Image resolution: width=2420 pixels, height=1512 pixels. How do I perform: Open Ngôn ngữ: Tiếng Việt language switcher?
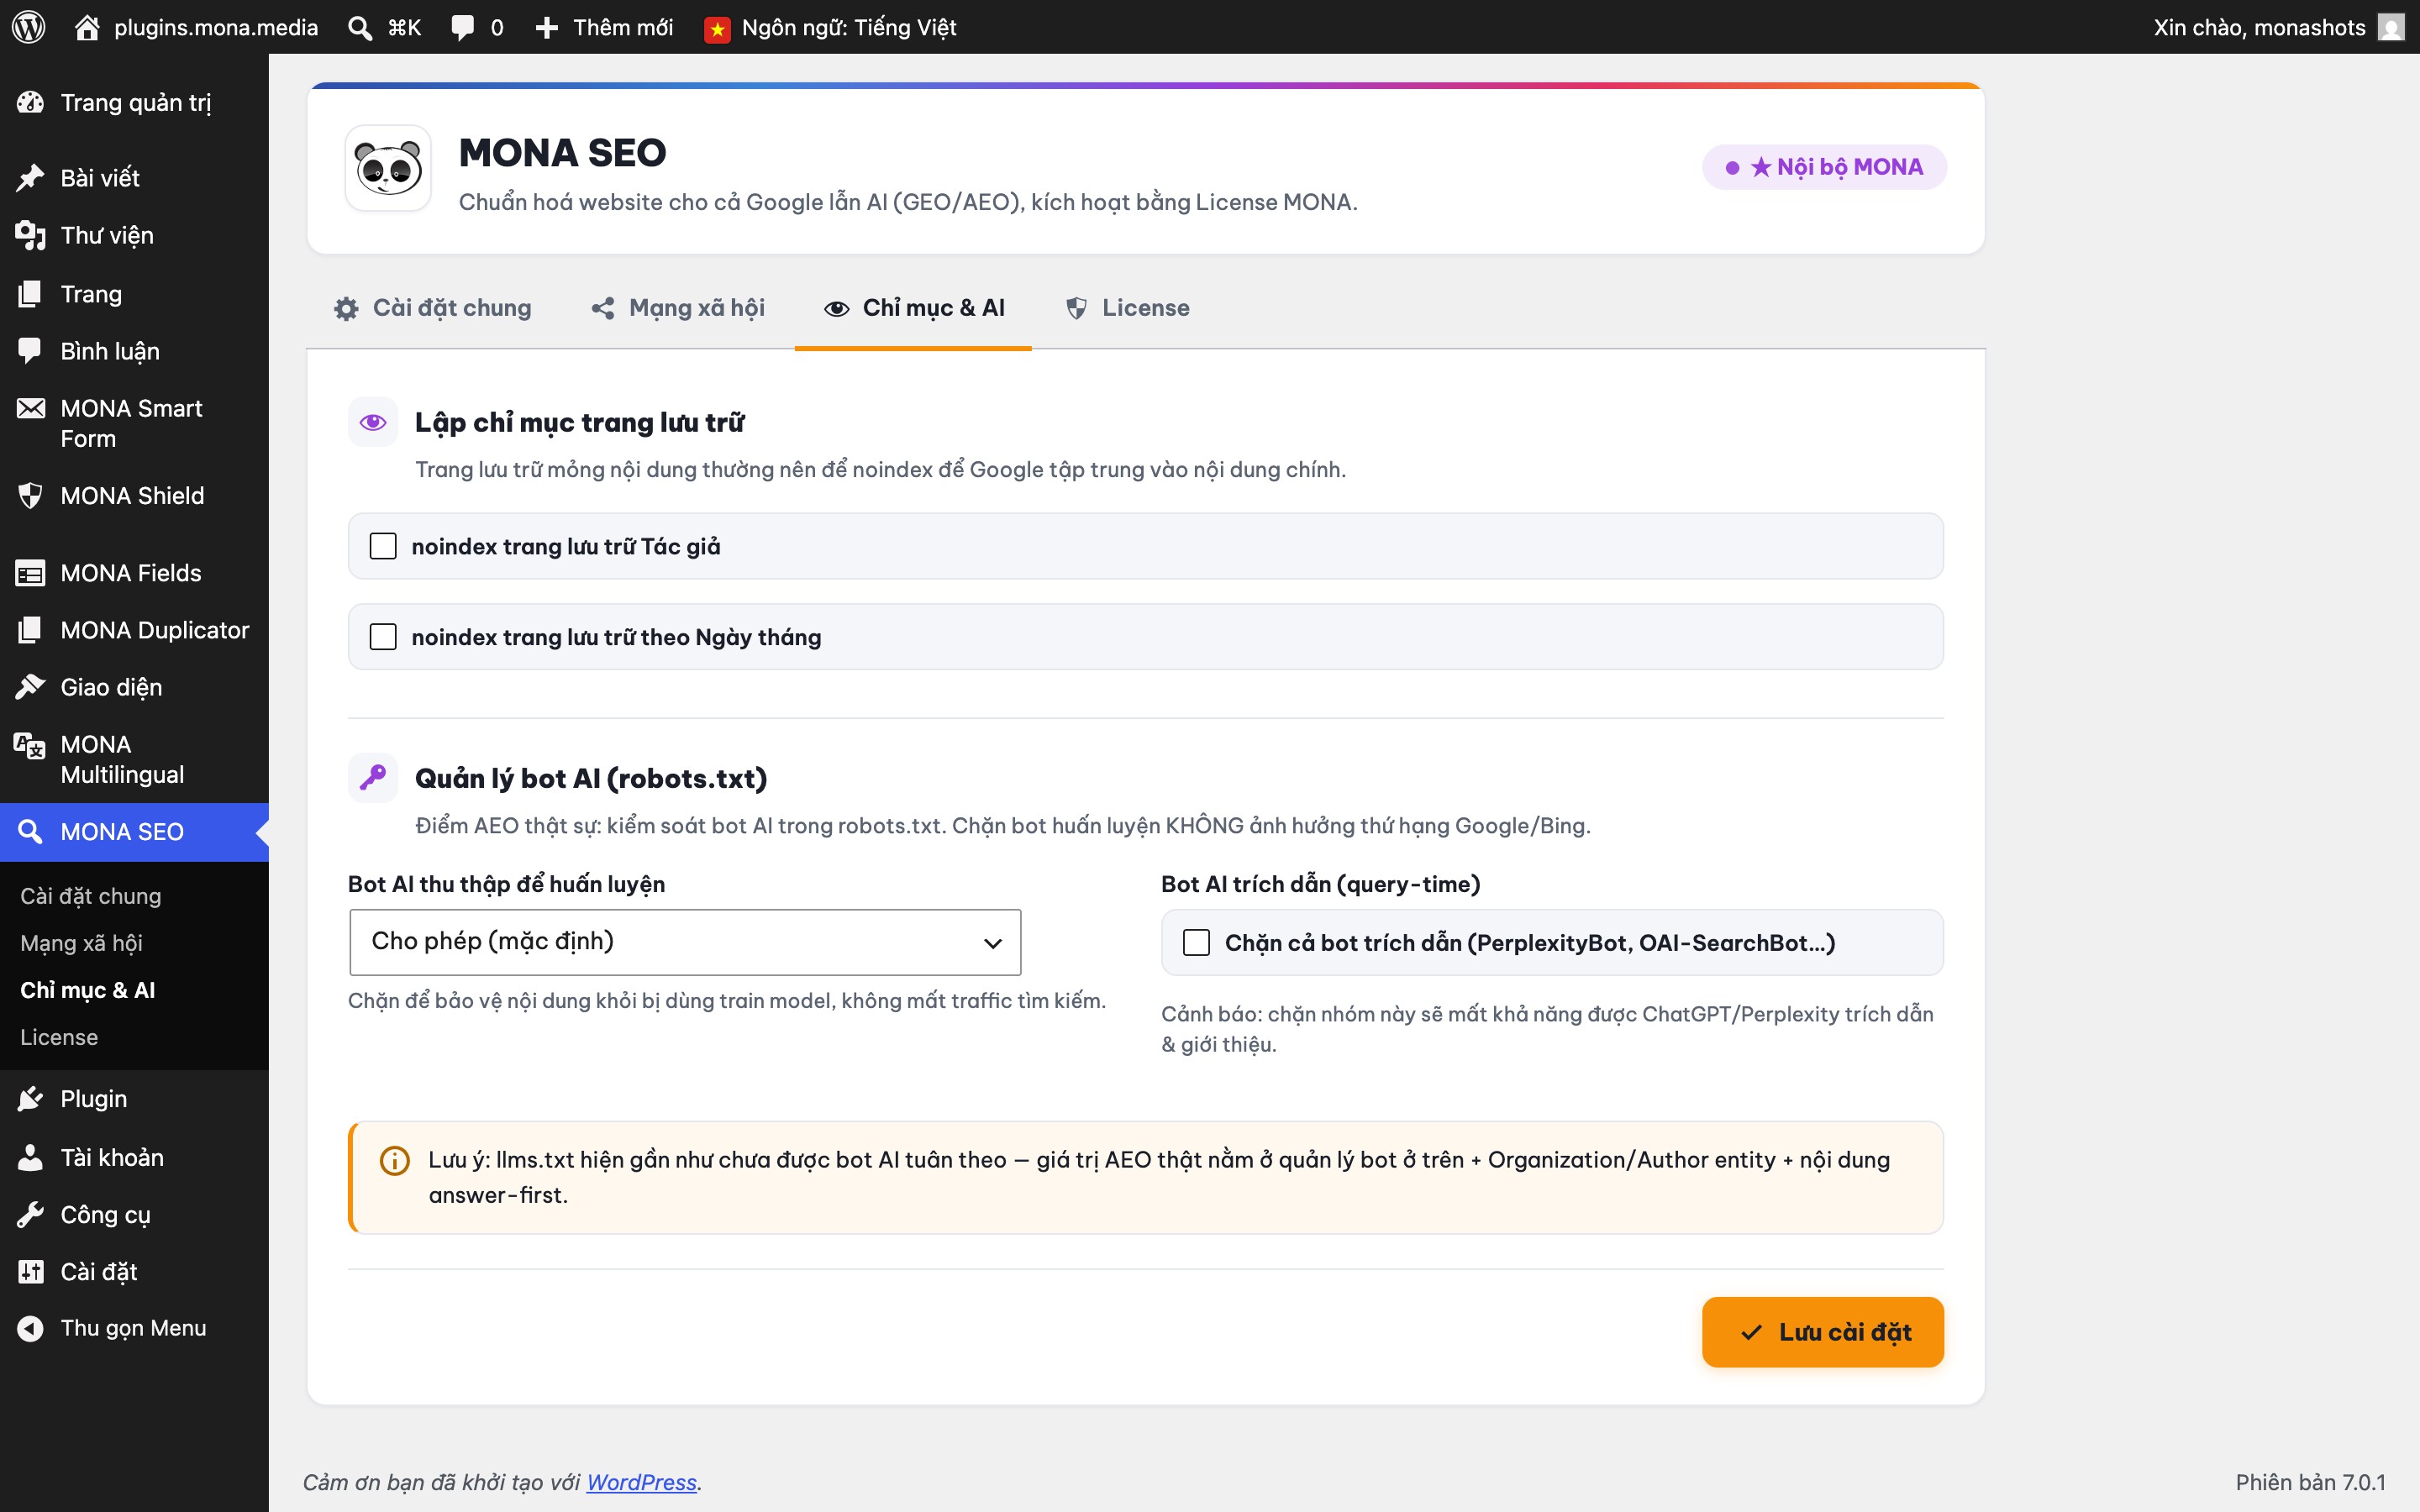point(830,27)
